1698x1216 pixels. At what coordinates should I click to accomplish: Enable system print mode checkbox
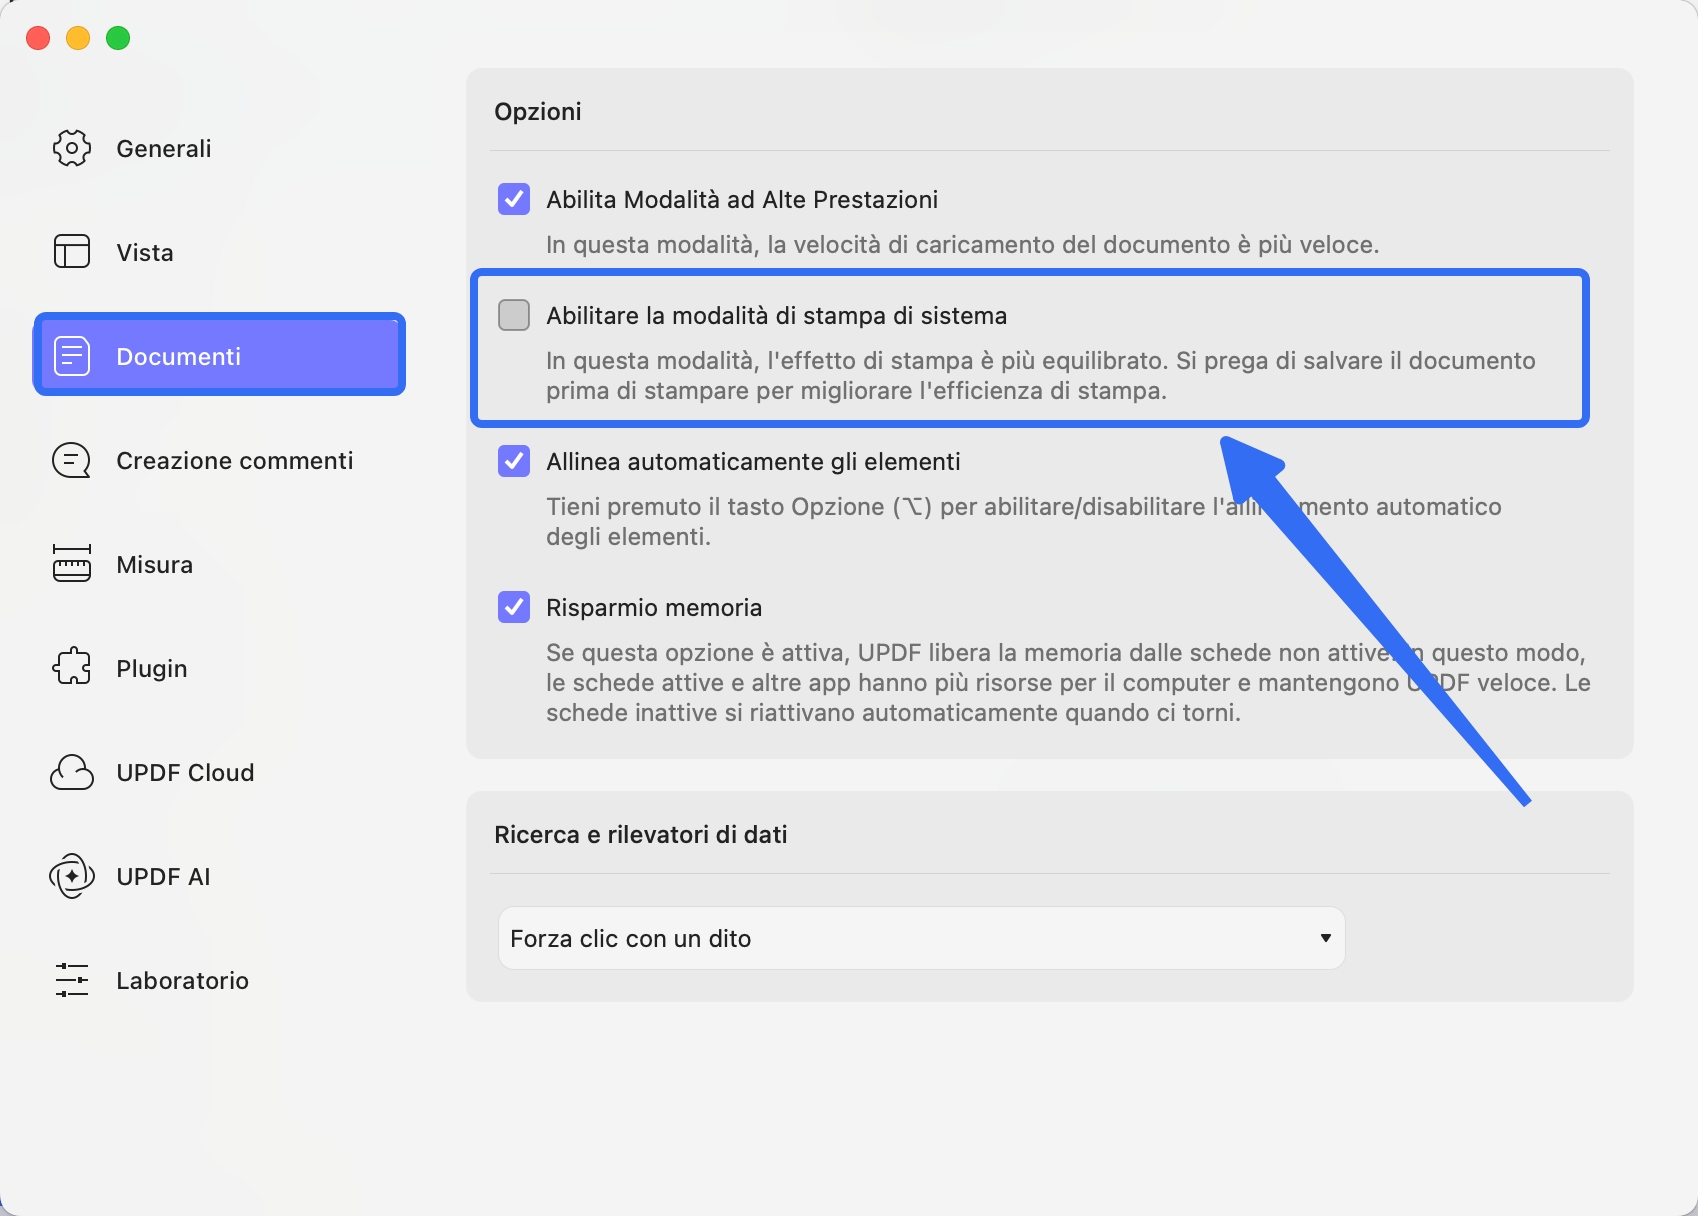pos(514,315)
